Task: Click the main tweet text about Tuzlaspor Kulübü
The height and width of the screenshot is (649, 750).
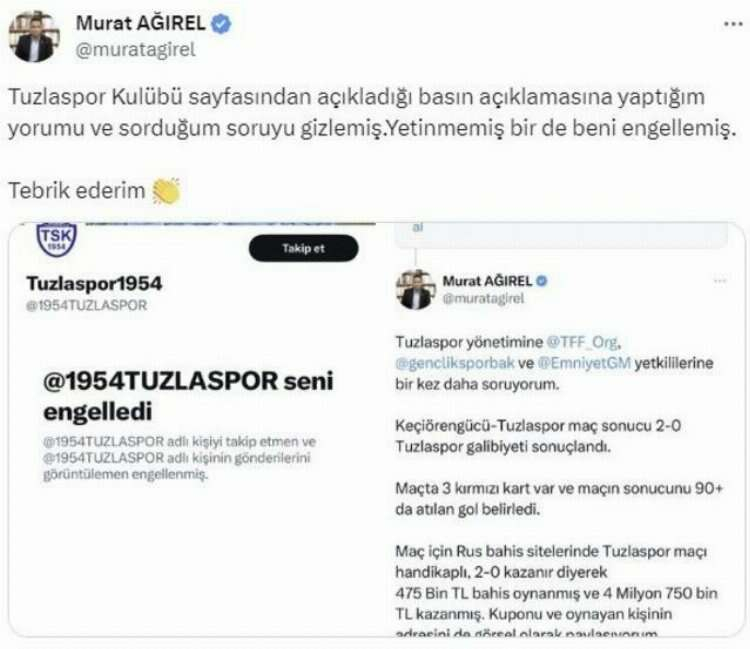Action: coord(372,112)
